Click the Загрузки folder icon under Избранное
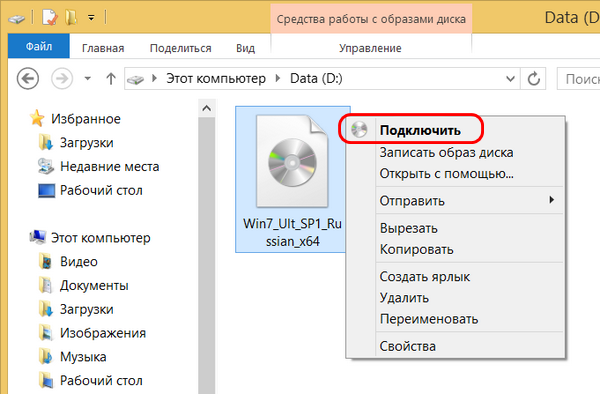The width and height of the screenshot is (600, 394). pos(46,142)
